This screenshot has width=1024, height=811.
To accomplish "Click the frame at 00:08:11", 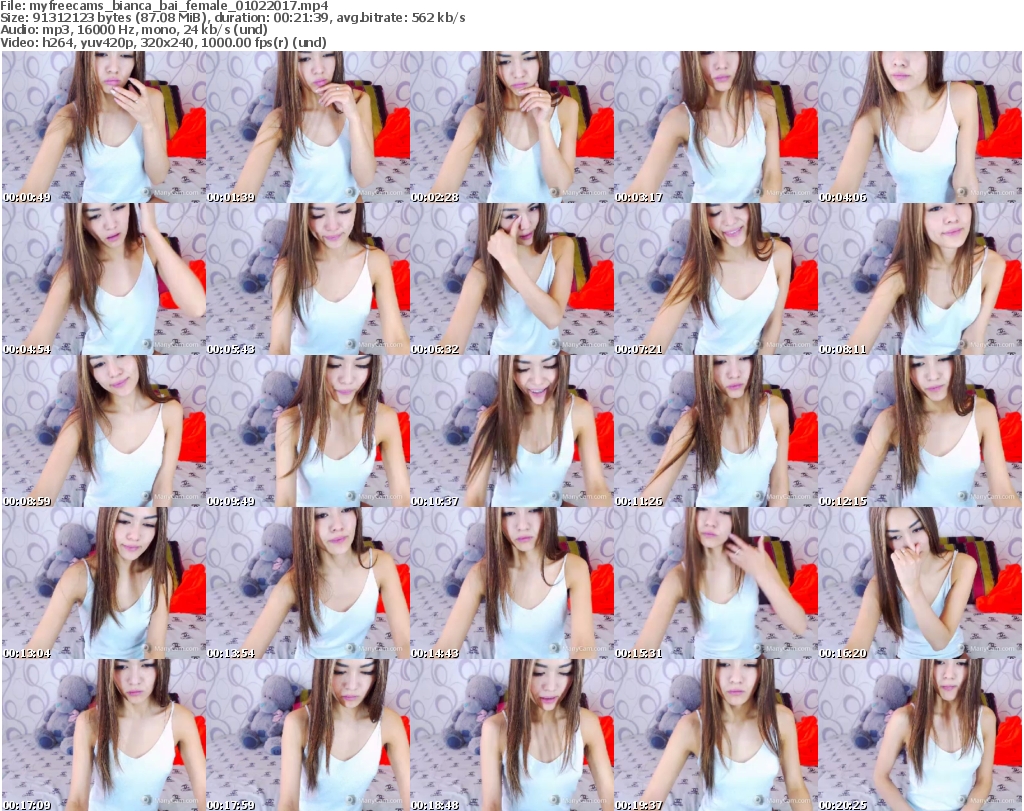I will 920,279.
